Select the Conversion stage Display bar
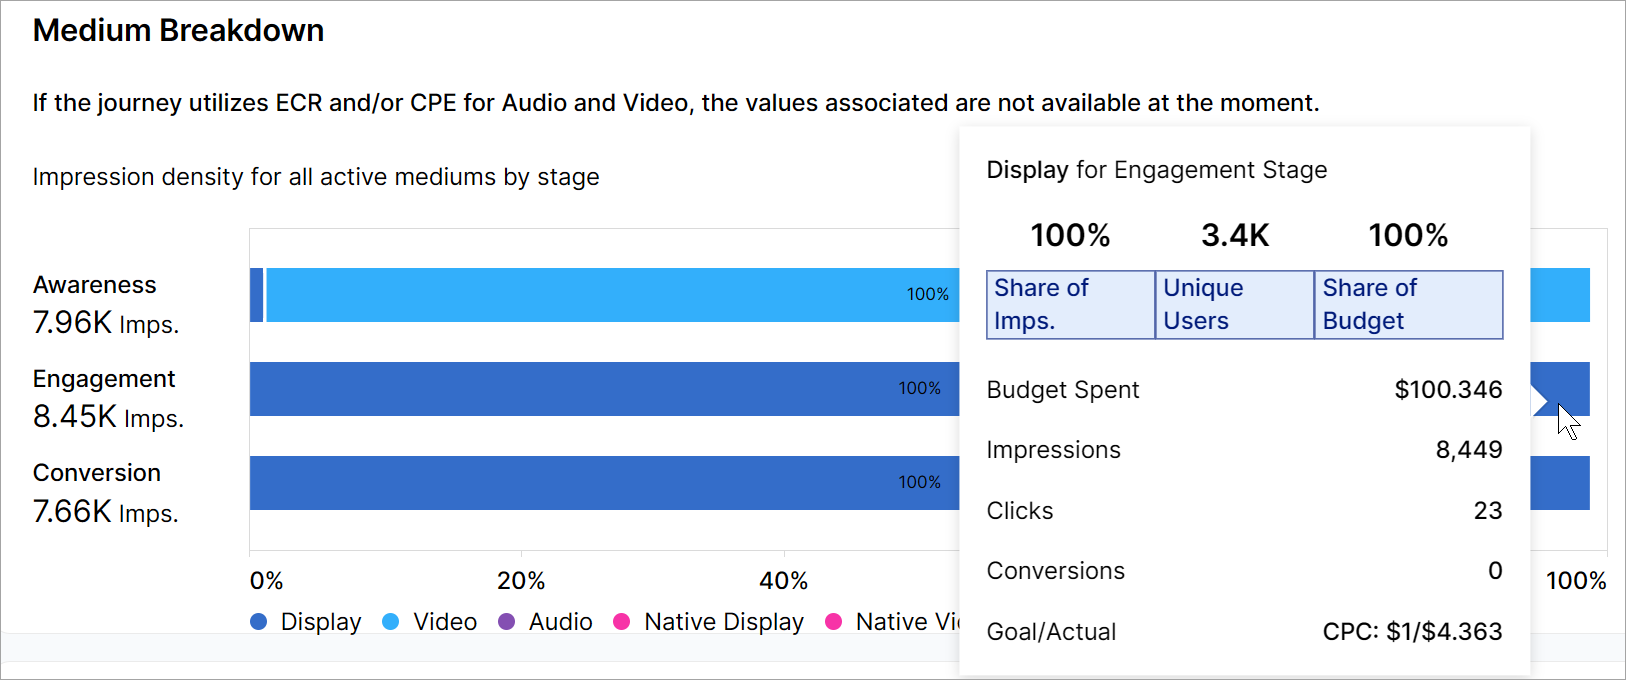This screenshot has width=1626, height=680. click(x=600, y=483)
